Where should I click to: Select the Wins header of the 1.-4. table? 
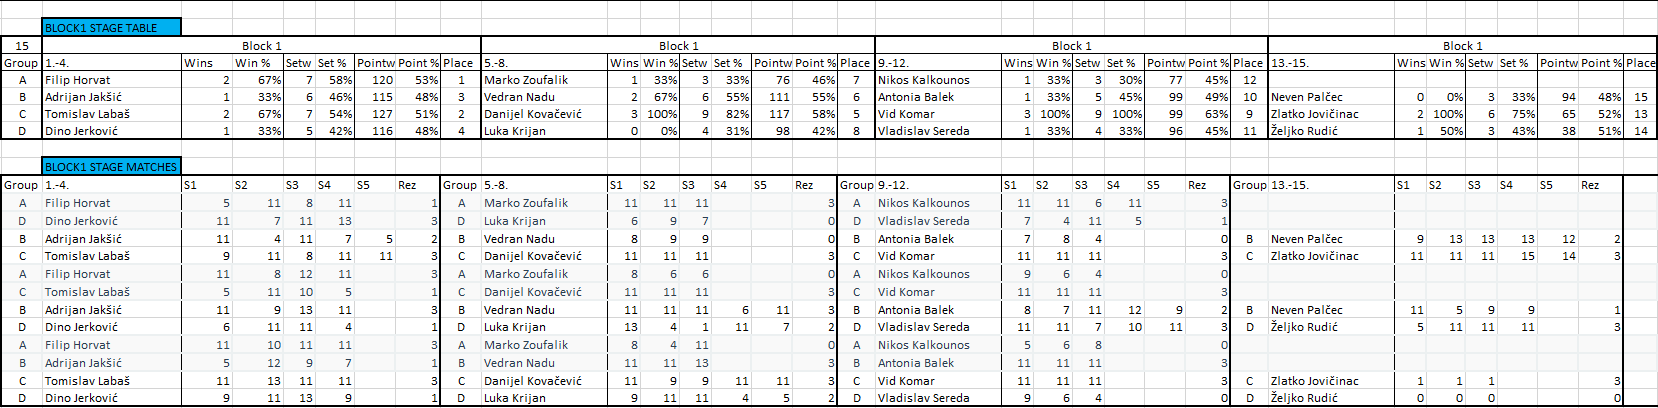[x=198, y=63]
